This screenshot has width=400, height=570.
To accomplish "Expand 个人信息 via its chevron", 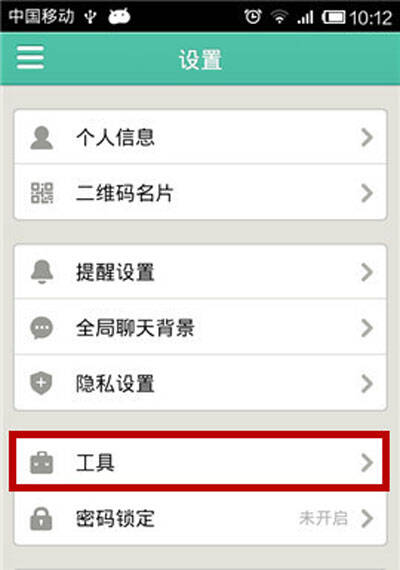I will (367, 137).
